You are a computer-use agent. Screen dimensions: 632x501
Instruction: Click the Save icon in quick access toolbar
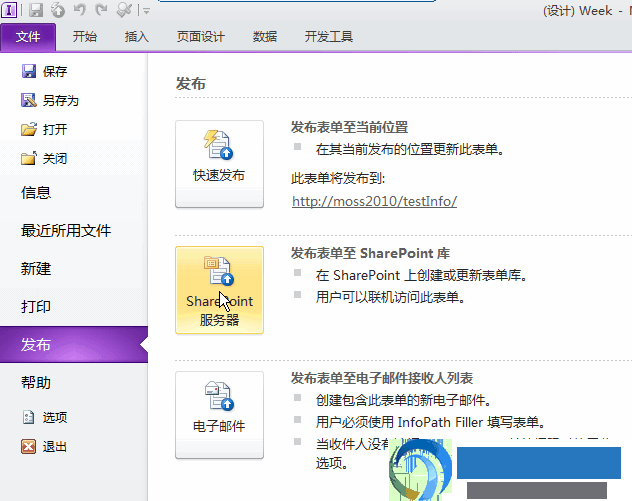[36, 10]
